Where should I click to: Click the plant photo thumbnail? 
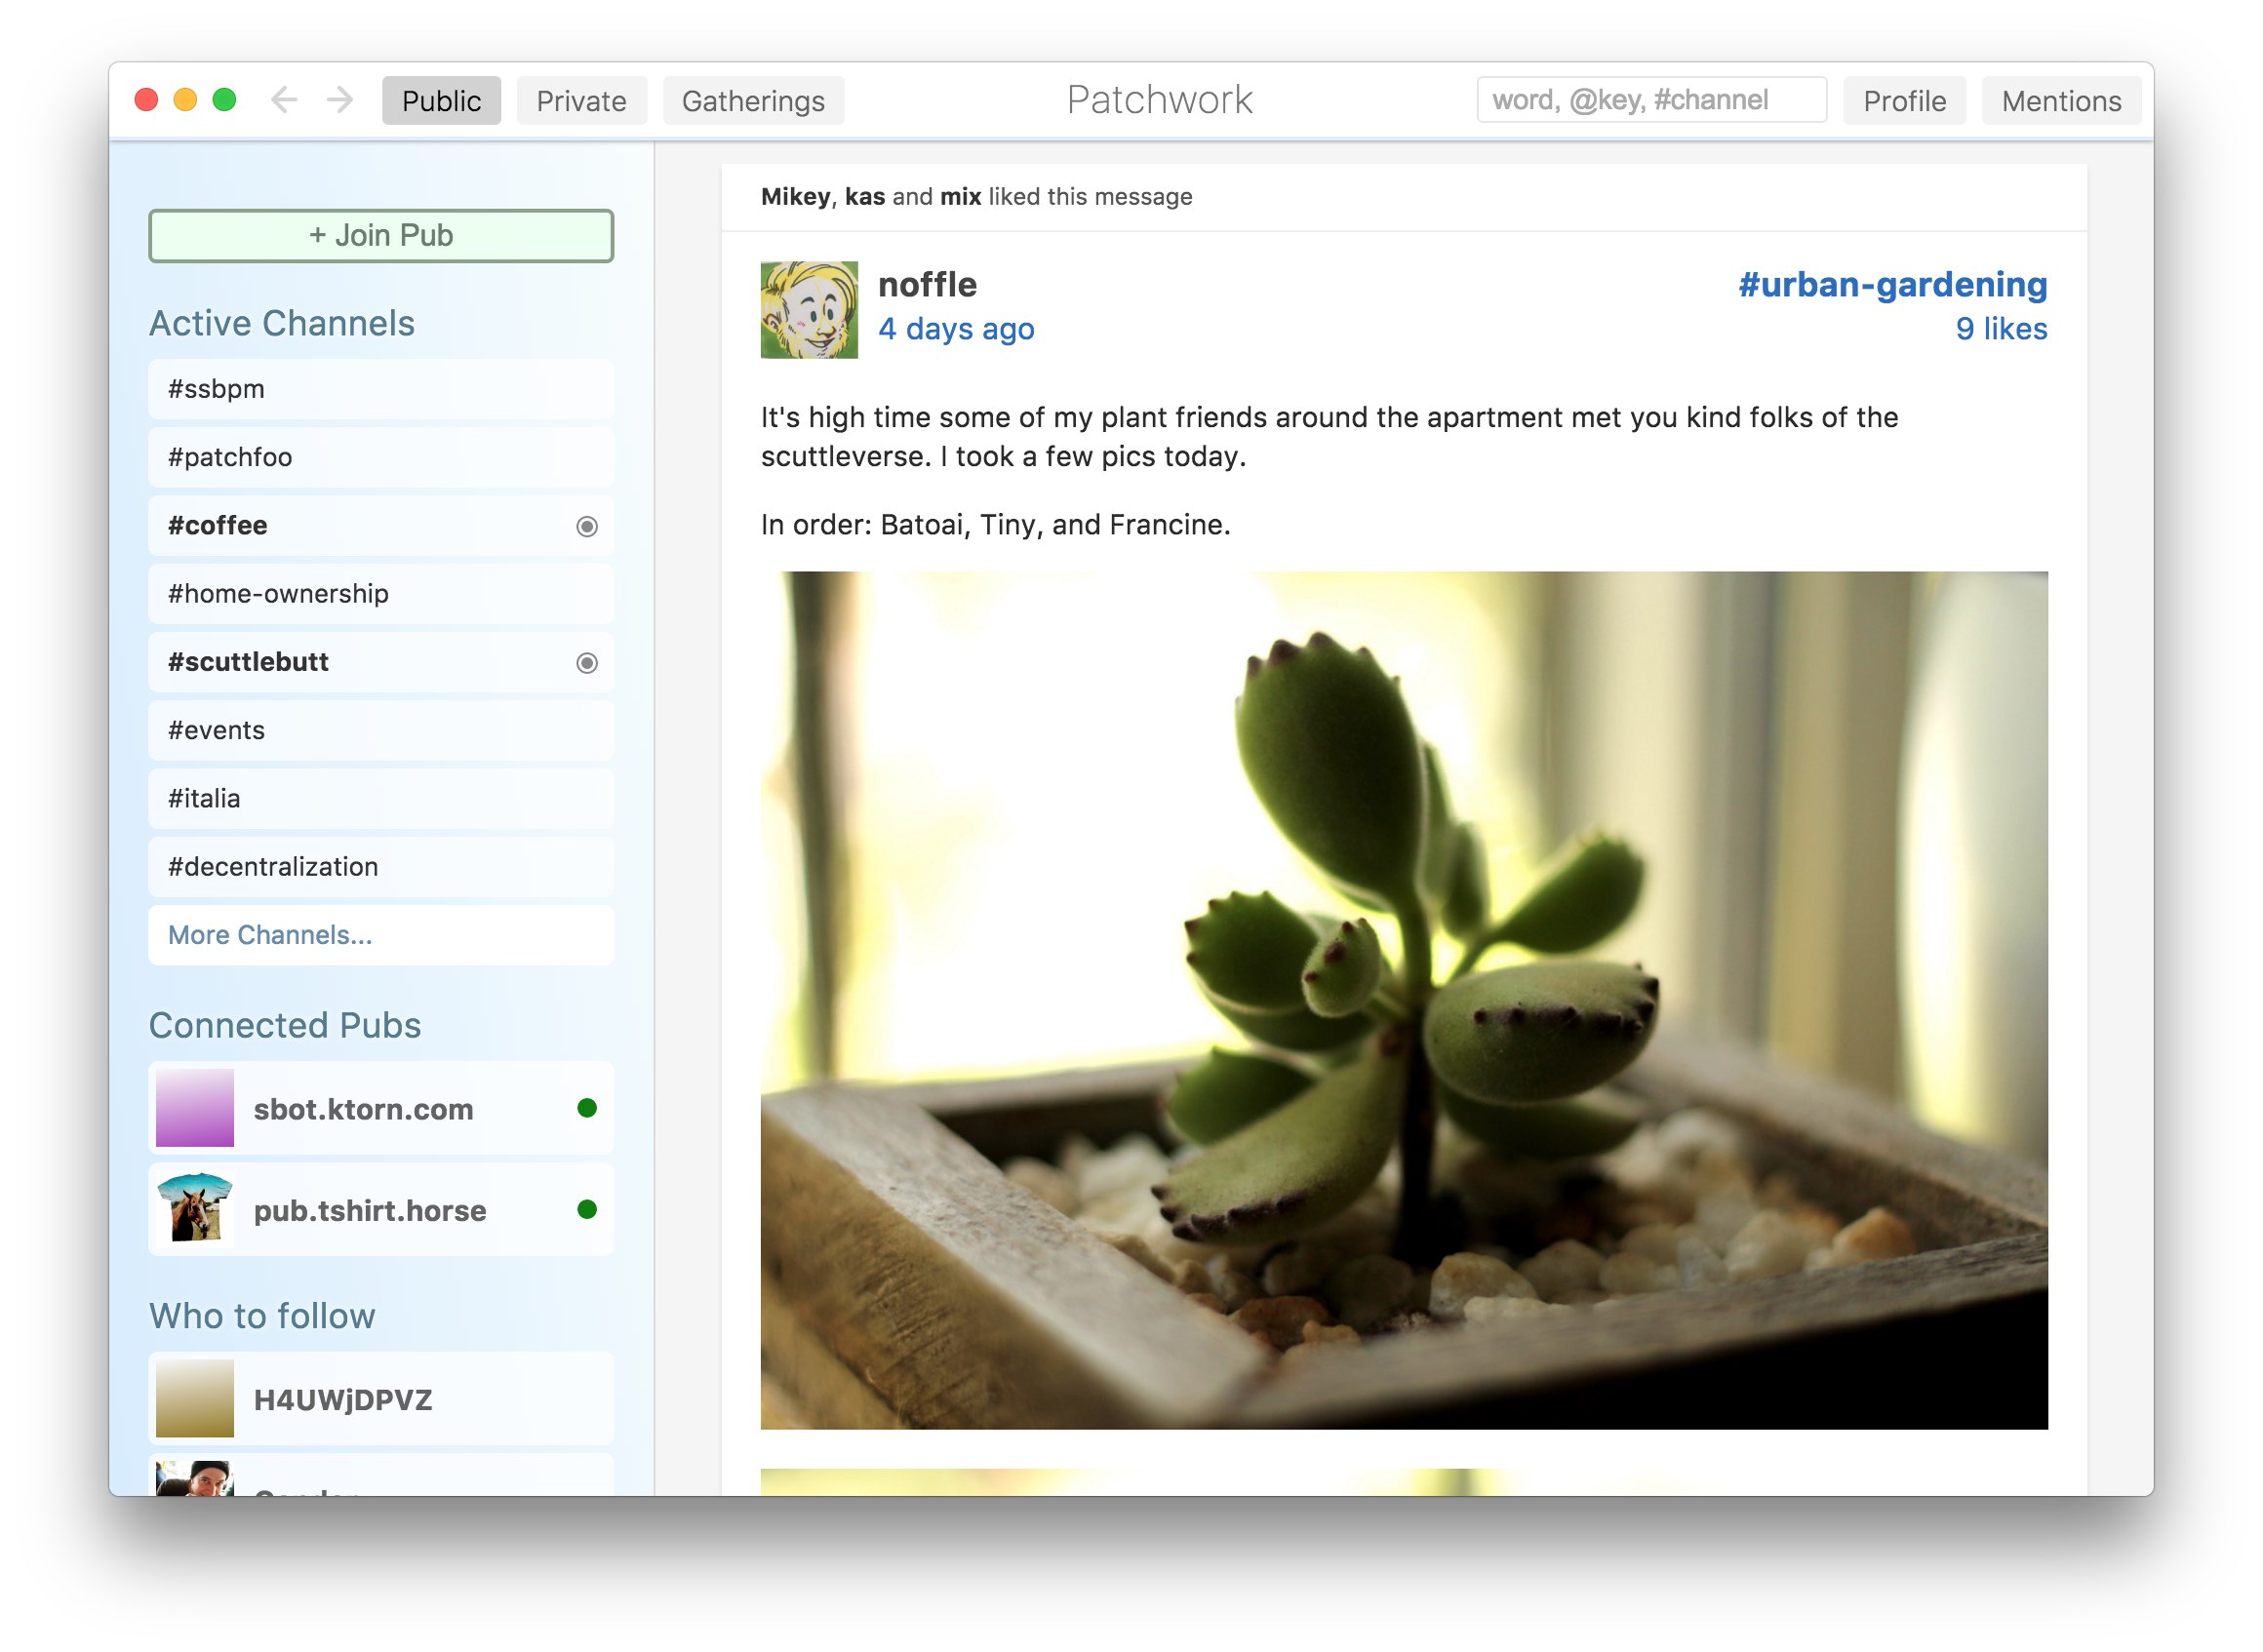[x=1404, y=1000]
